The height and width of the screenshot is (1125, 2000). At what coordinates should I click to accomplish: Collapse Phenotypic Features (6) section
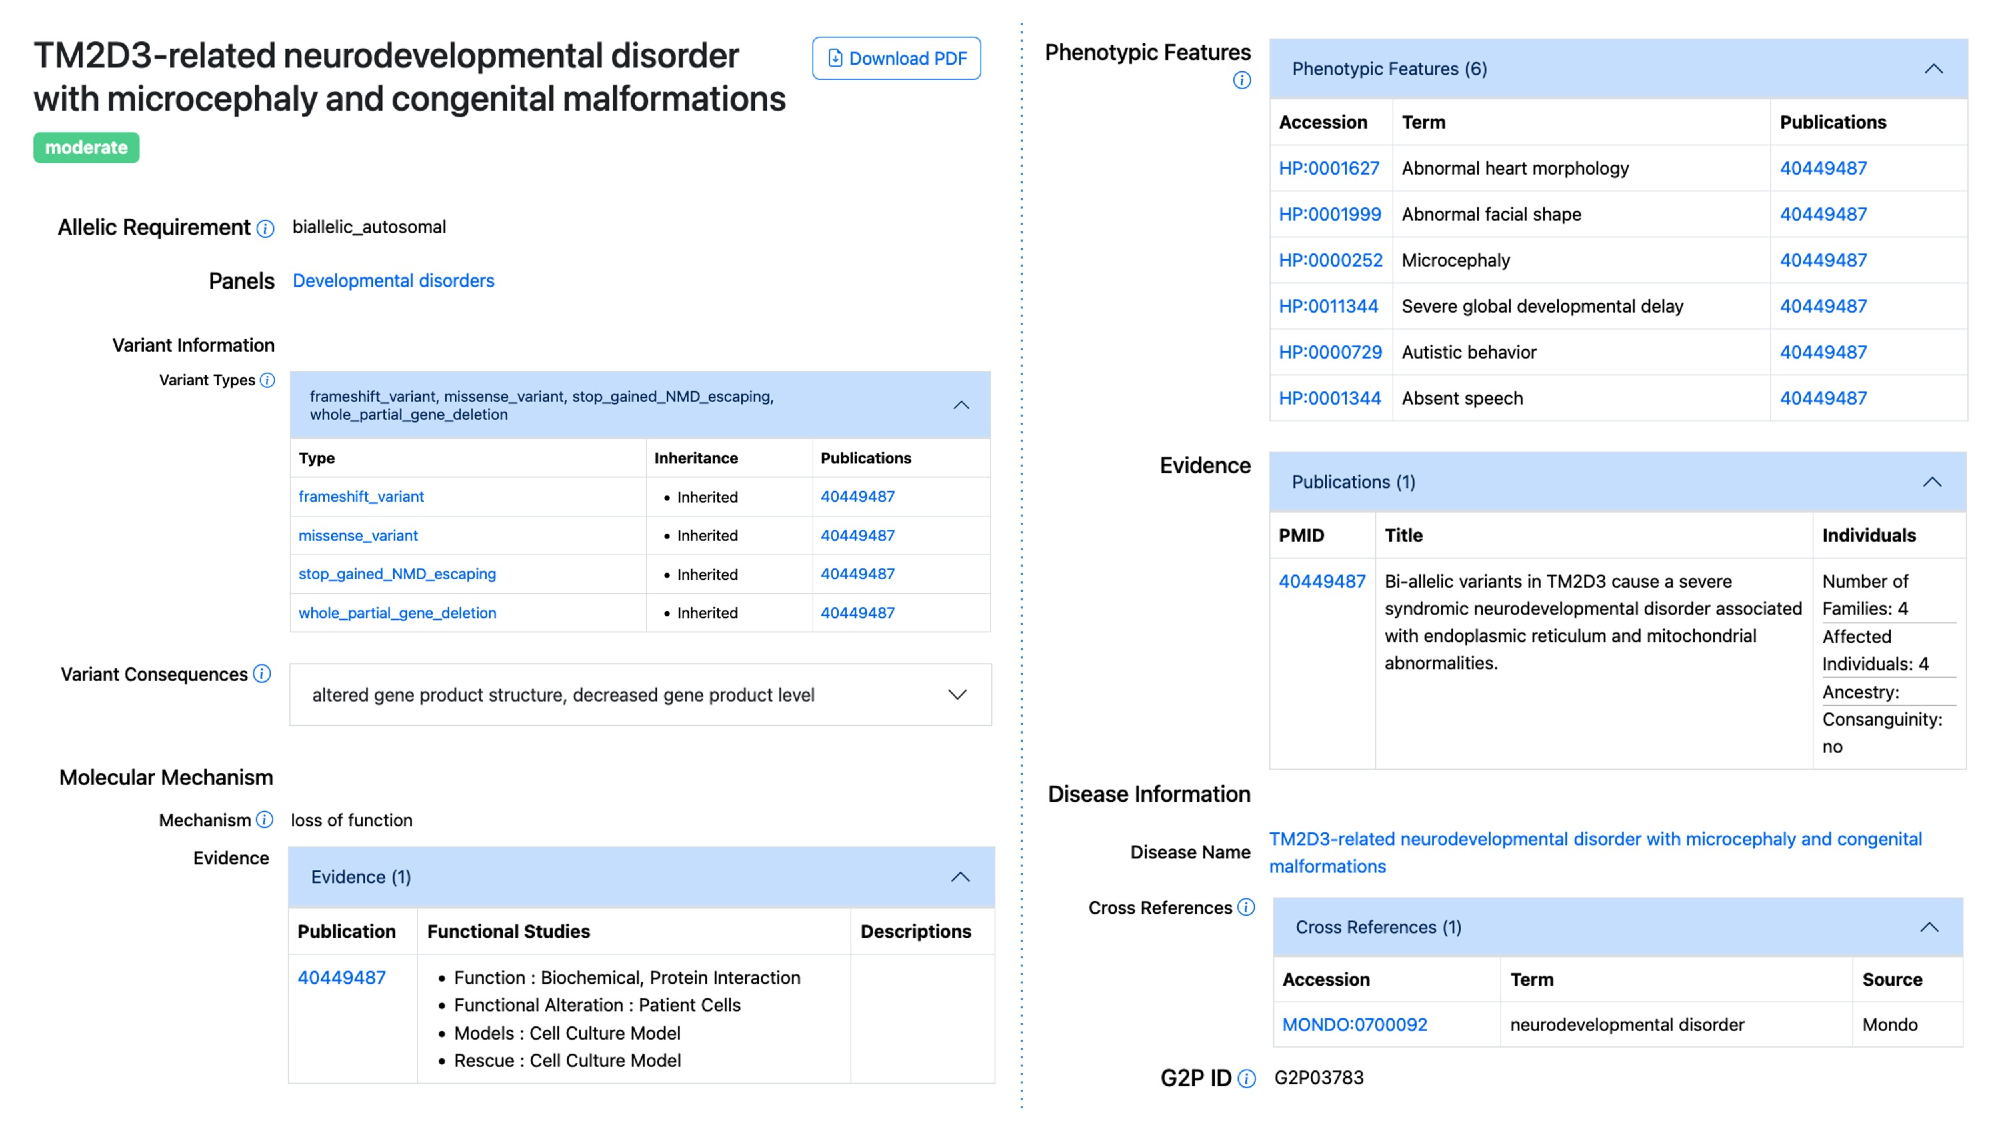click(x=1933, y=69)
